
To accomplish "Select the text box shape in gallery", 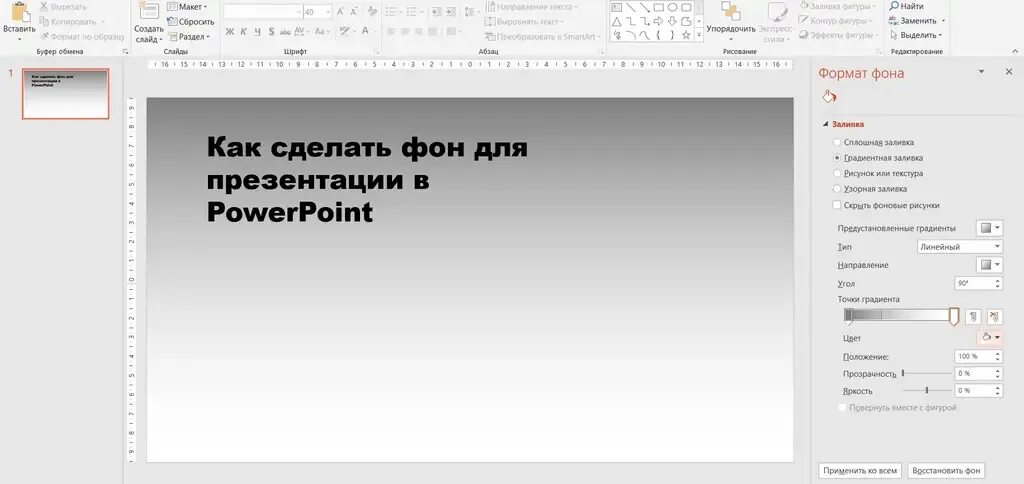I will tap(616, 7).
